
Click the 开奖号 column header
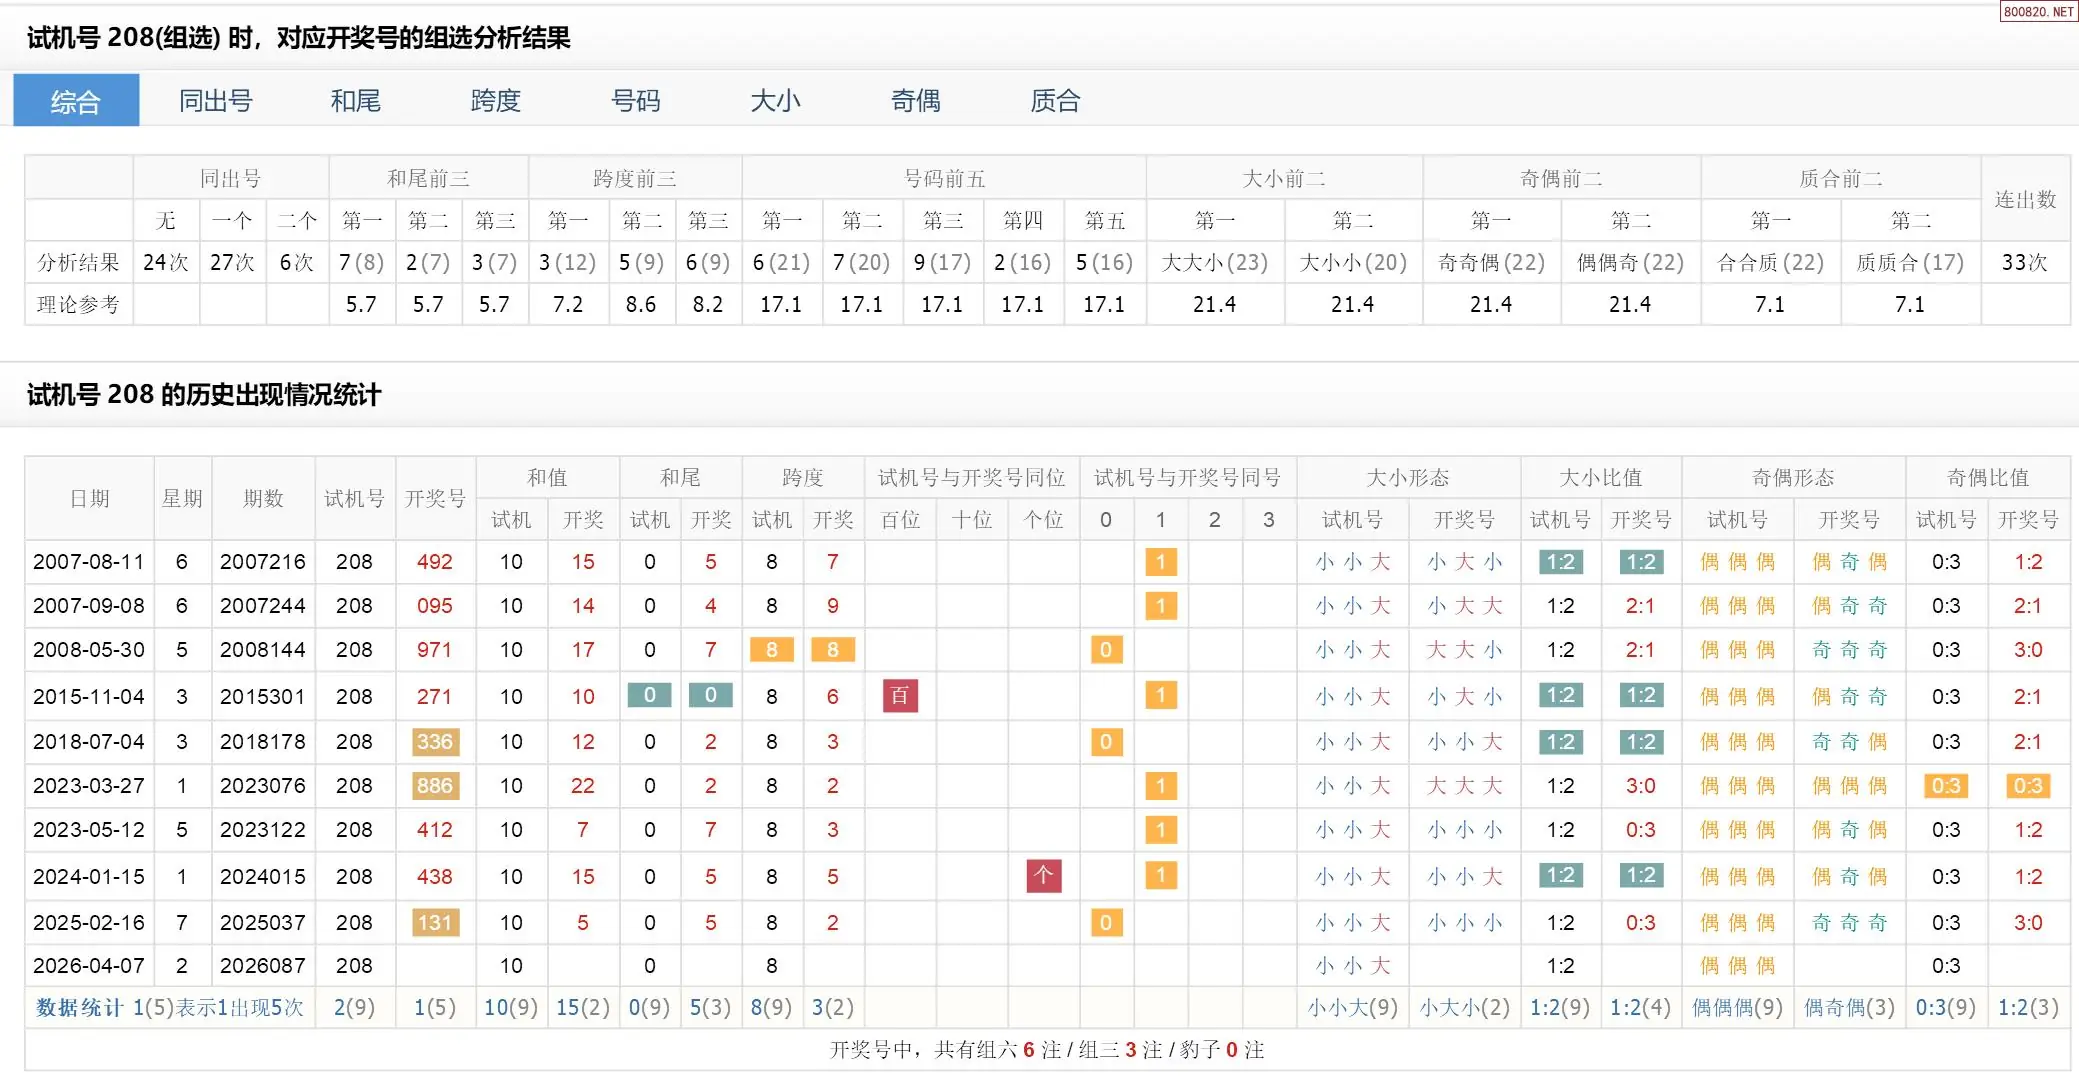tap(435, 498)
